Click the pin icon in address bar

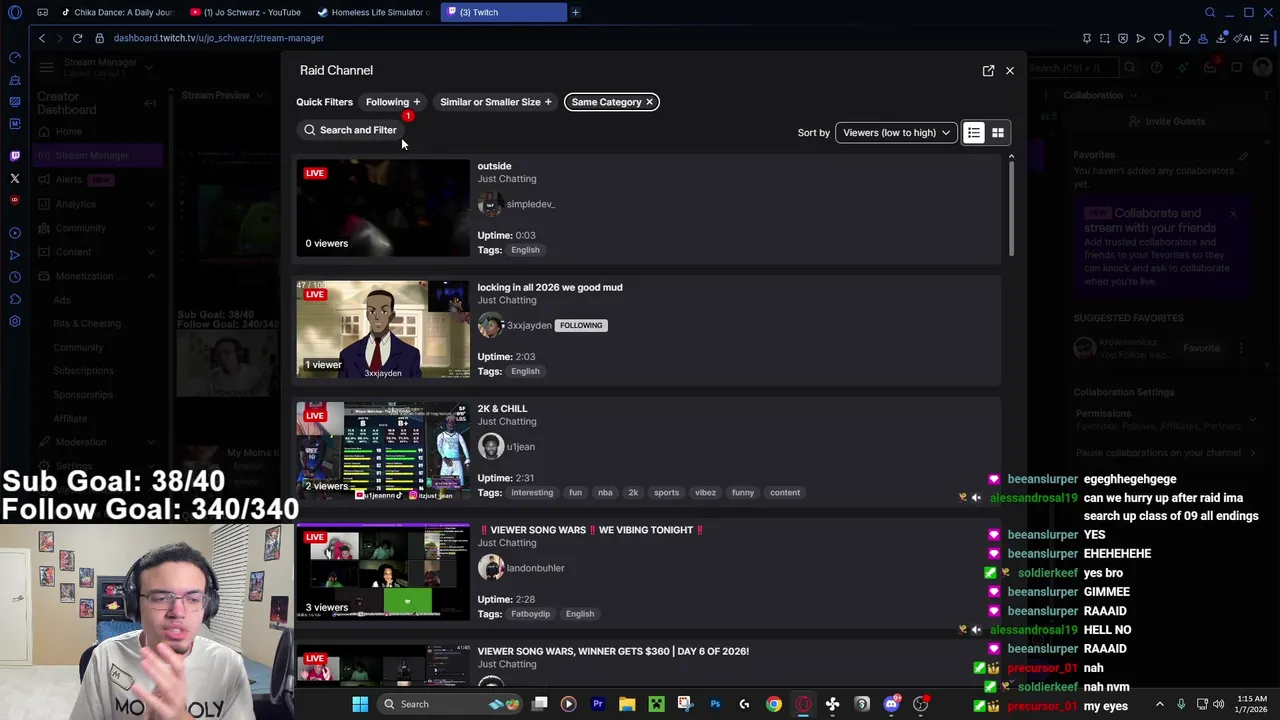(x=1087, y=38)
